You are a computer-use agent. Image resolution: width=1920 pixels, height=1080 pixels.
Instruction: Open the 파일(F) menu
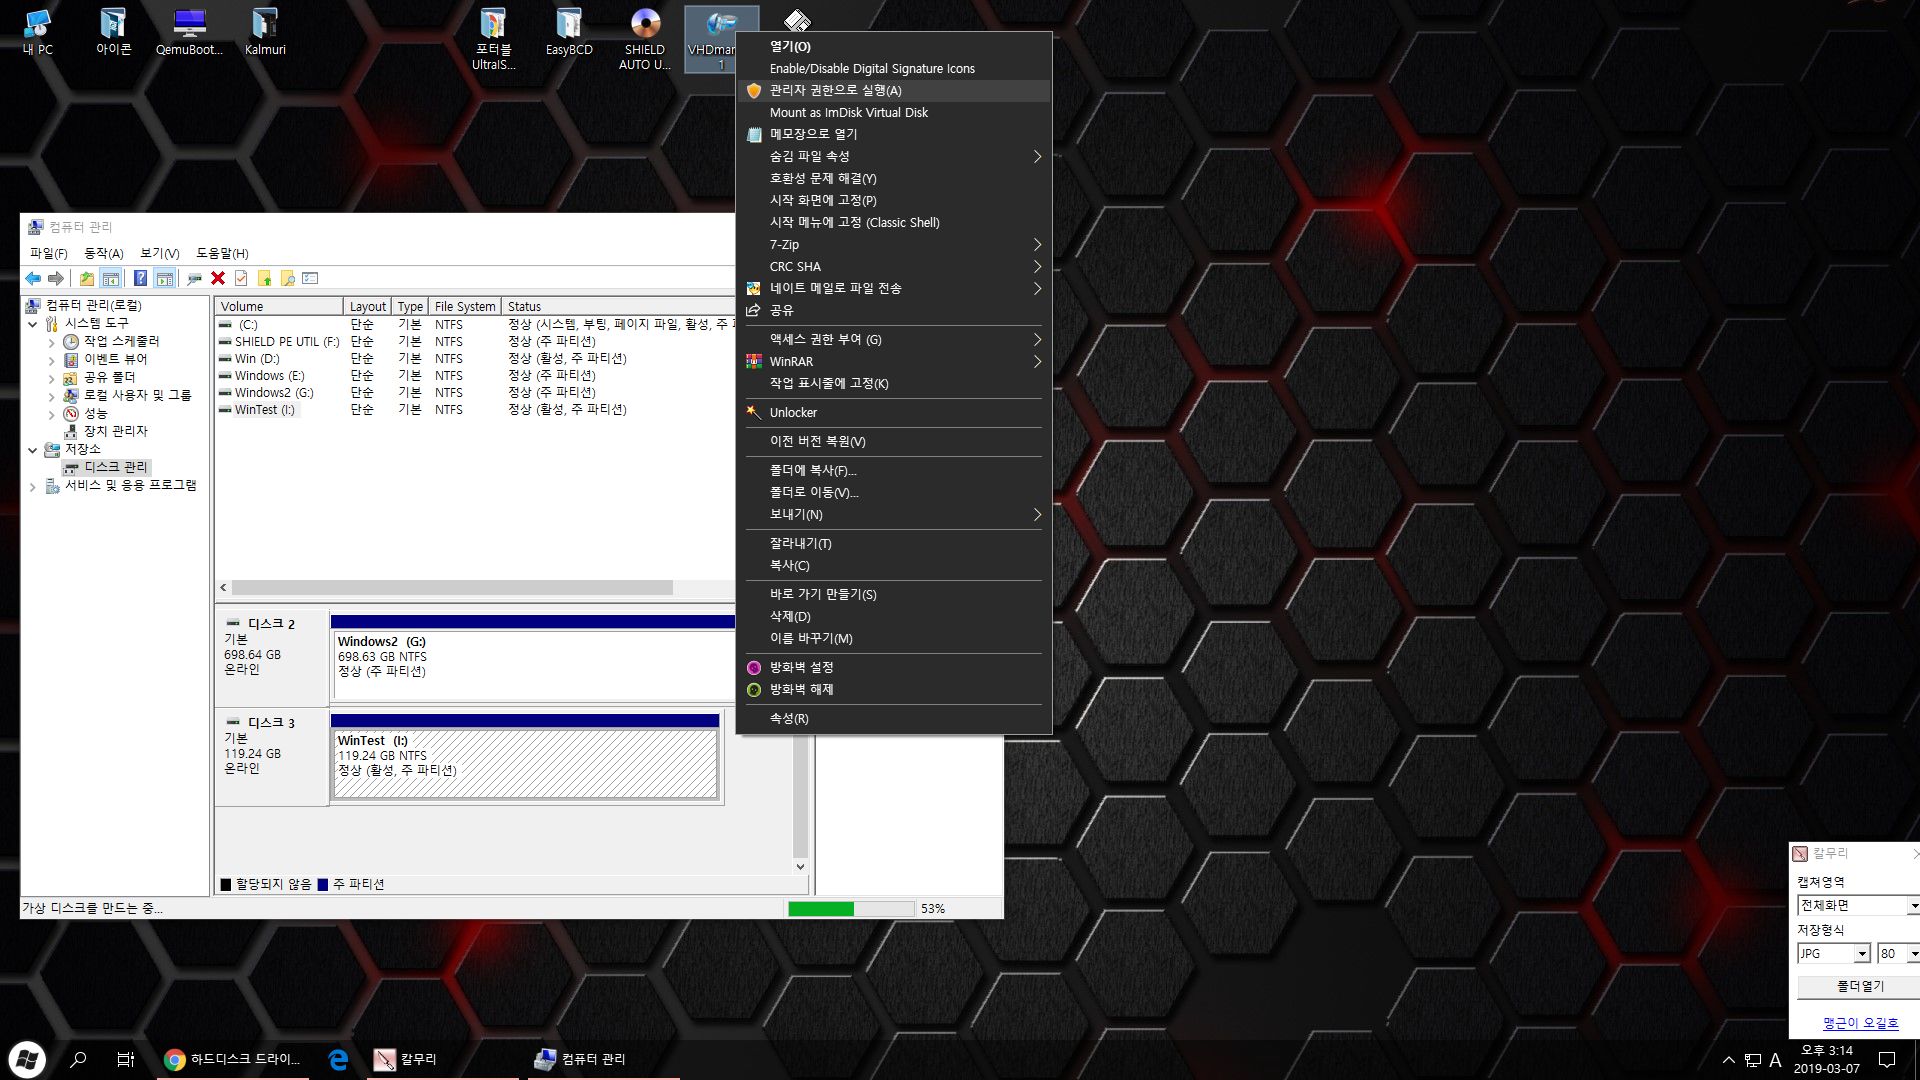49,253
